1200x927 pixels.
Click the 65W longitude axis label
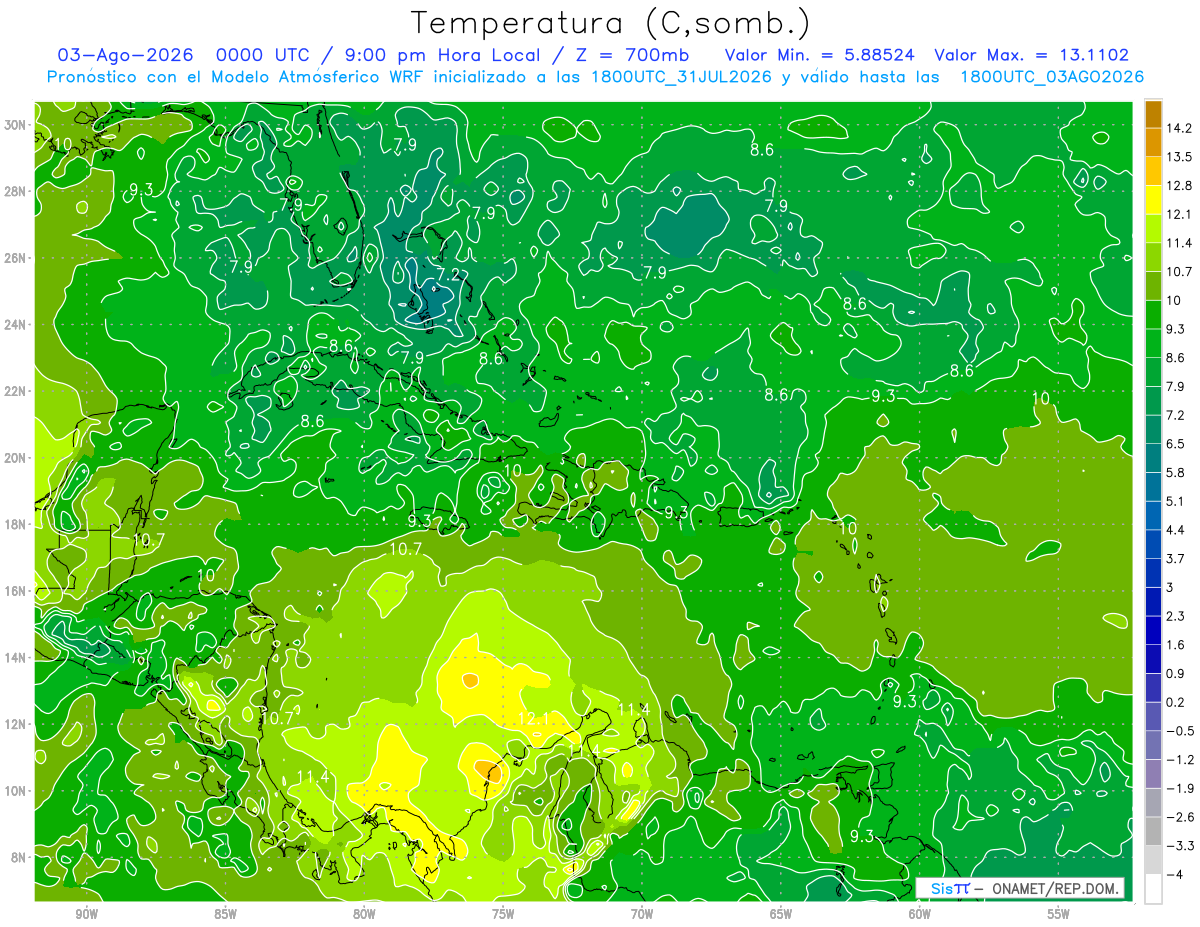tap(781, 914)
